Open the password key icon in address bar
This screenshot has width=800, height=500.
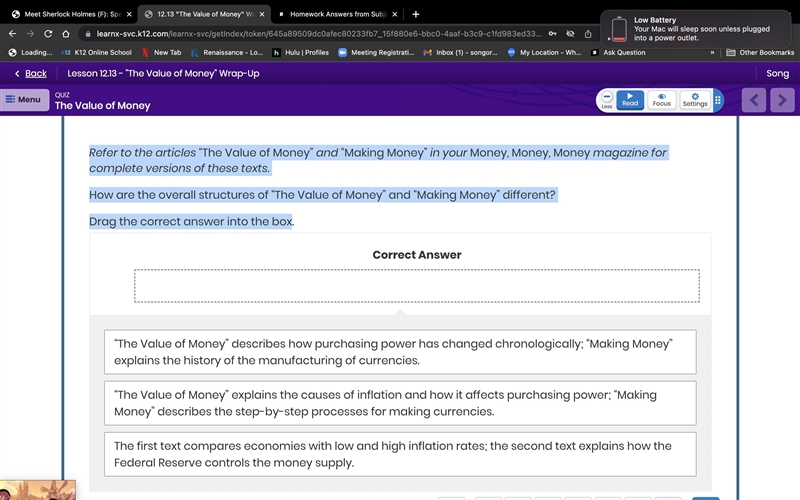tap(553, 34)
